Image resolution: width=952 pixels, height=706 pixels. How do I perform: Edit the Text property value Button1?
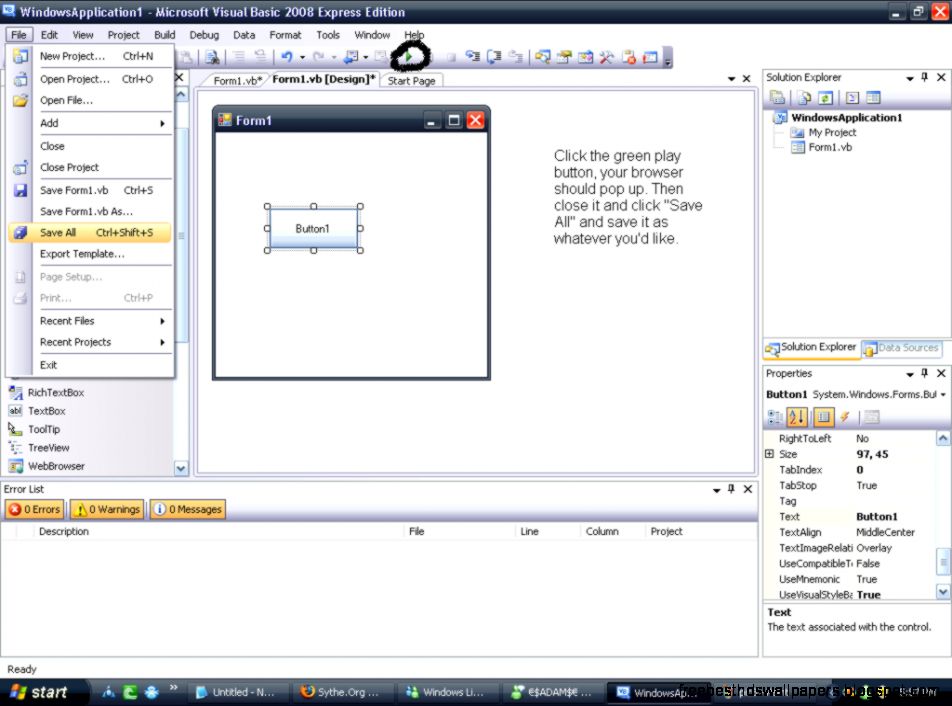[x=895, y=517]
